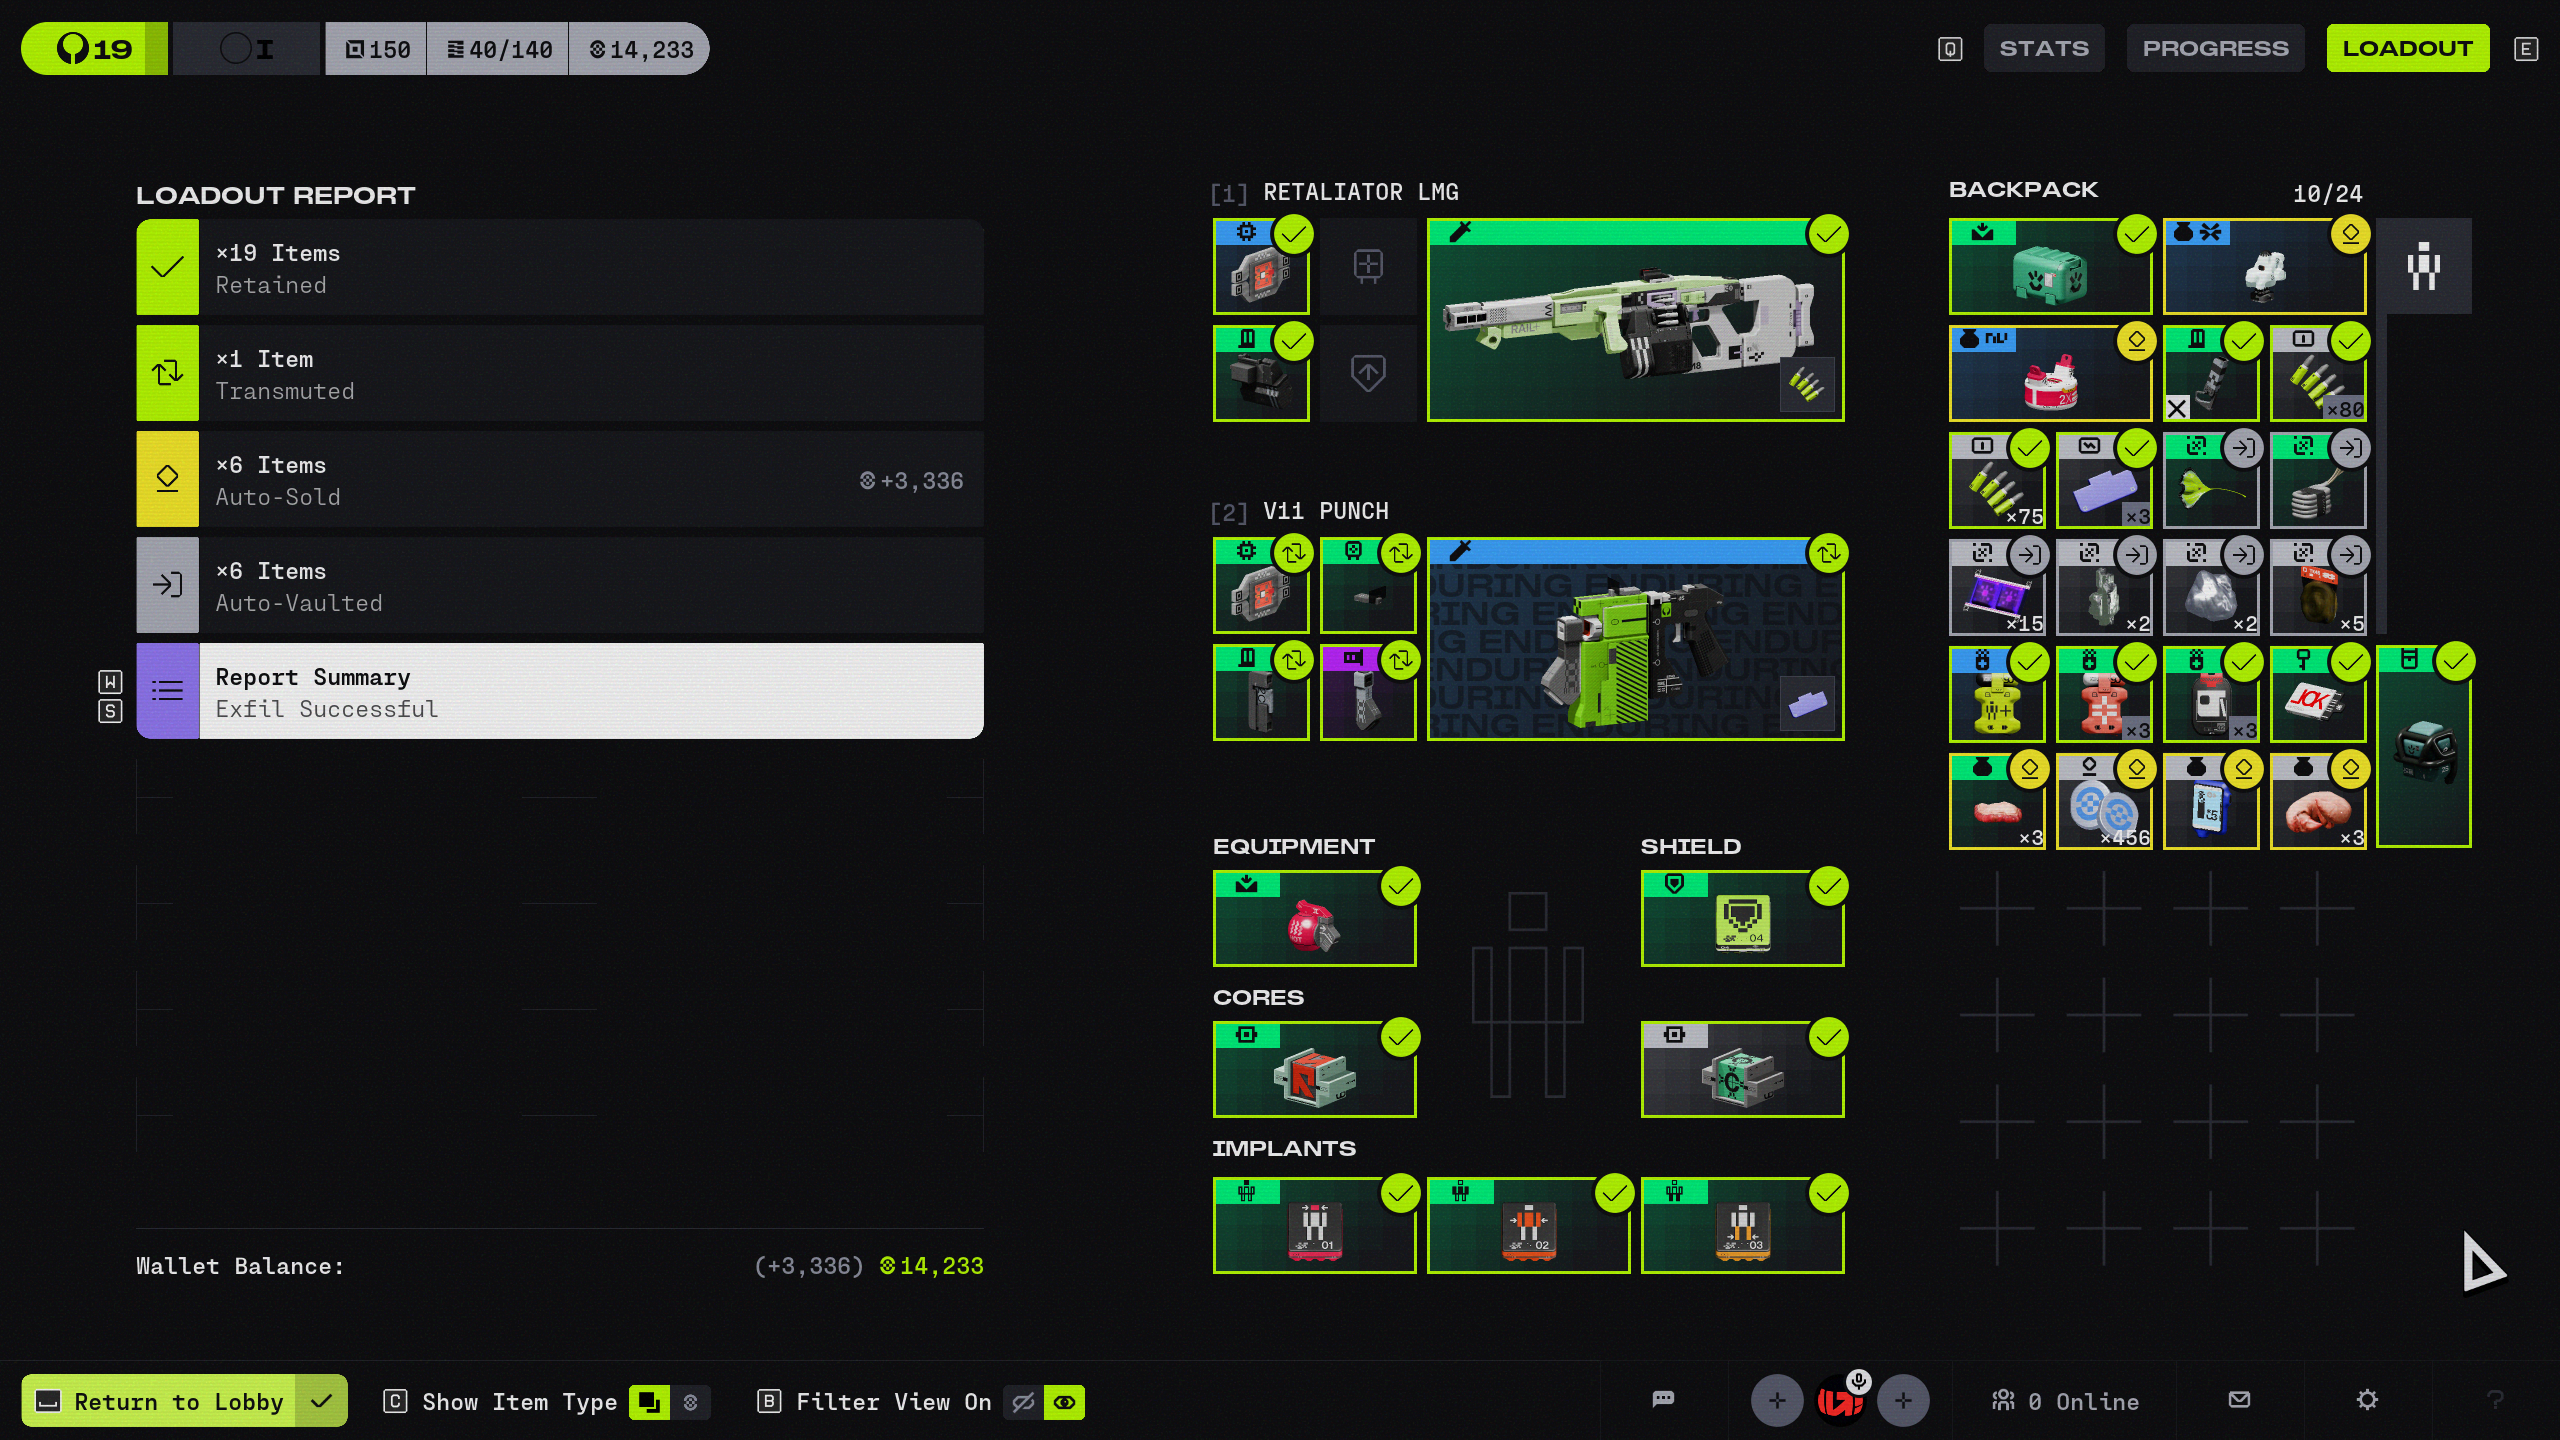Click the red player avatar icon
Screen dimensions: 2560x1440
tap(1840, 1401)
